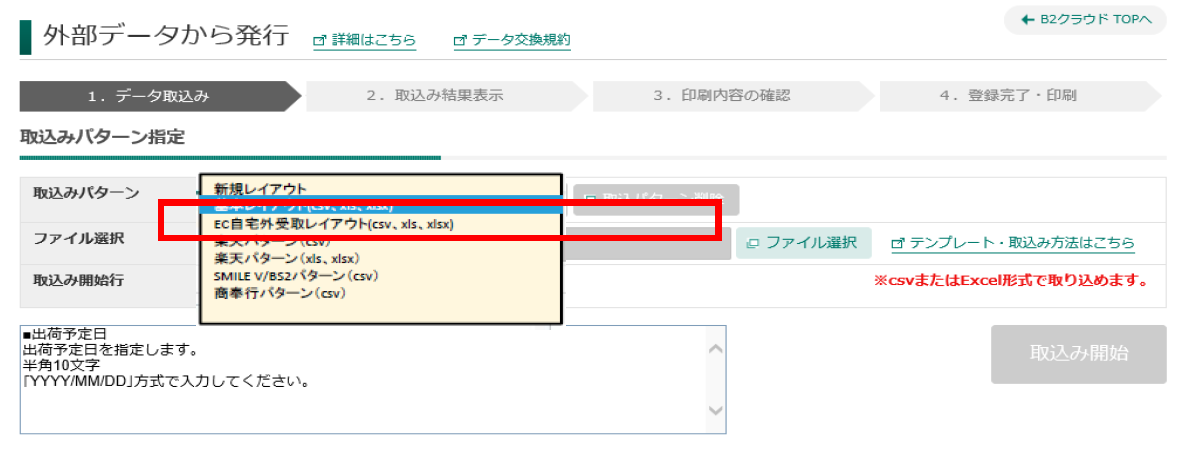The width and height of the screenshot is (1198, 472).
Task: Click the 取込み開始行 row label
Action: pyautogui.click(x=79, y=279)
